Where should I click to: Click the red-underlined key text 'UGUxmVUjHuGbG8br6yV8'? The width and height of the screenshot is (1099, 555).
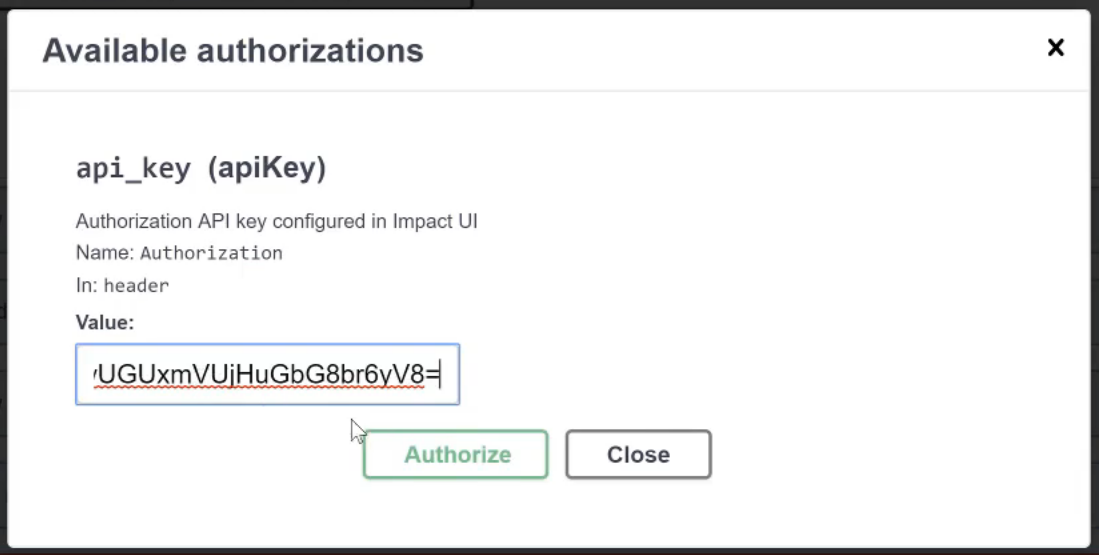260,375
